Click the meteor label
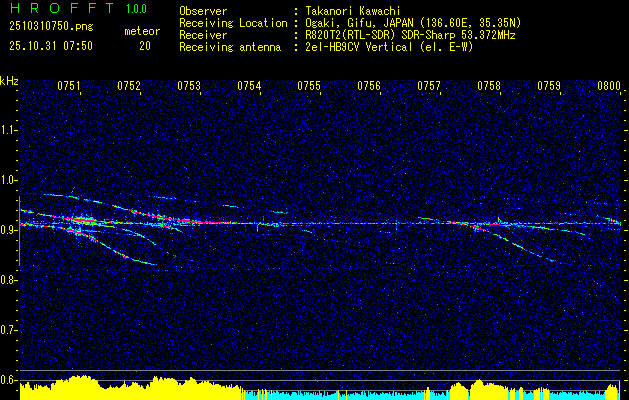Viewport: 629px width, 400px height. click(142, 31)
